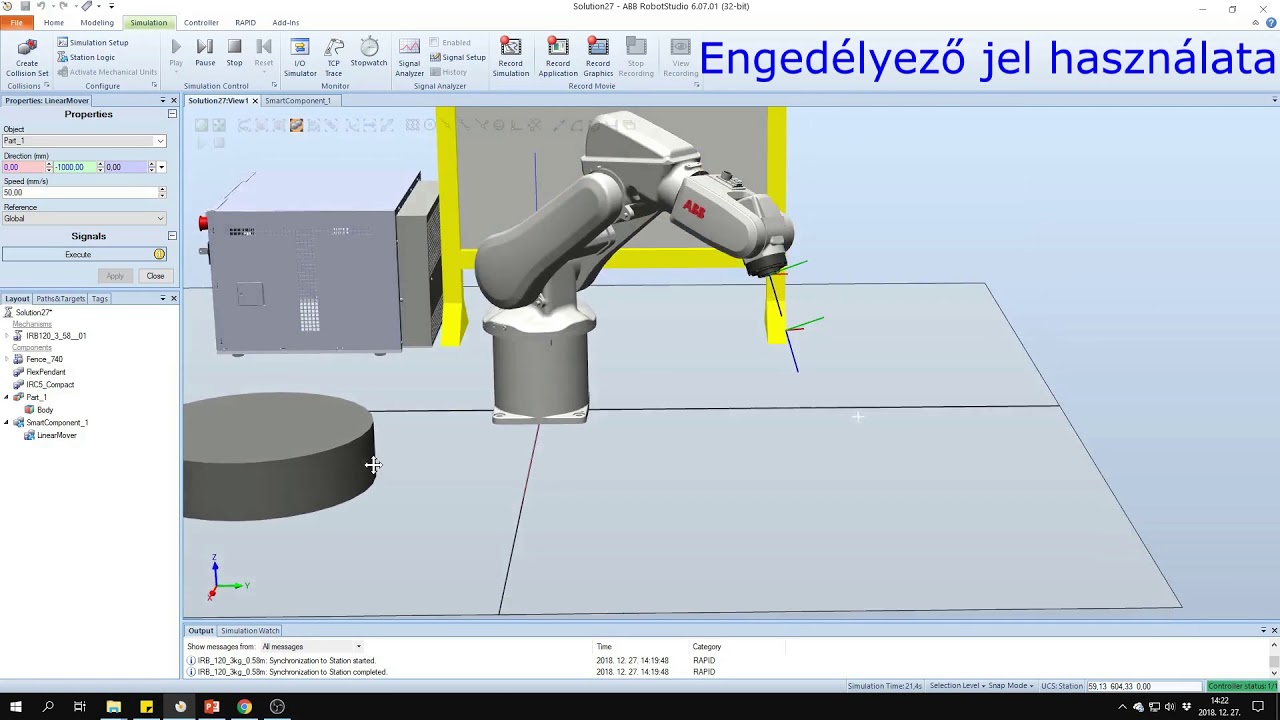Open Station Logic

tap(86, 57)
